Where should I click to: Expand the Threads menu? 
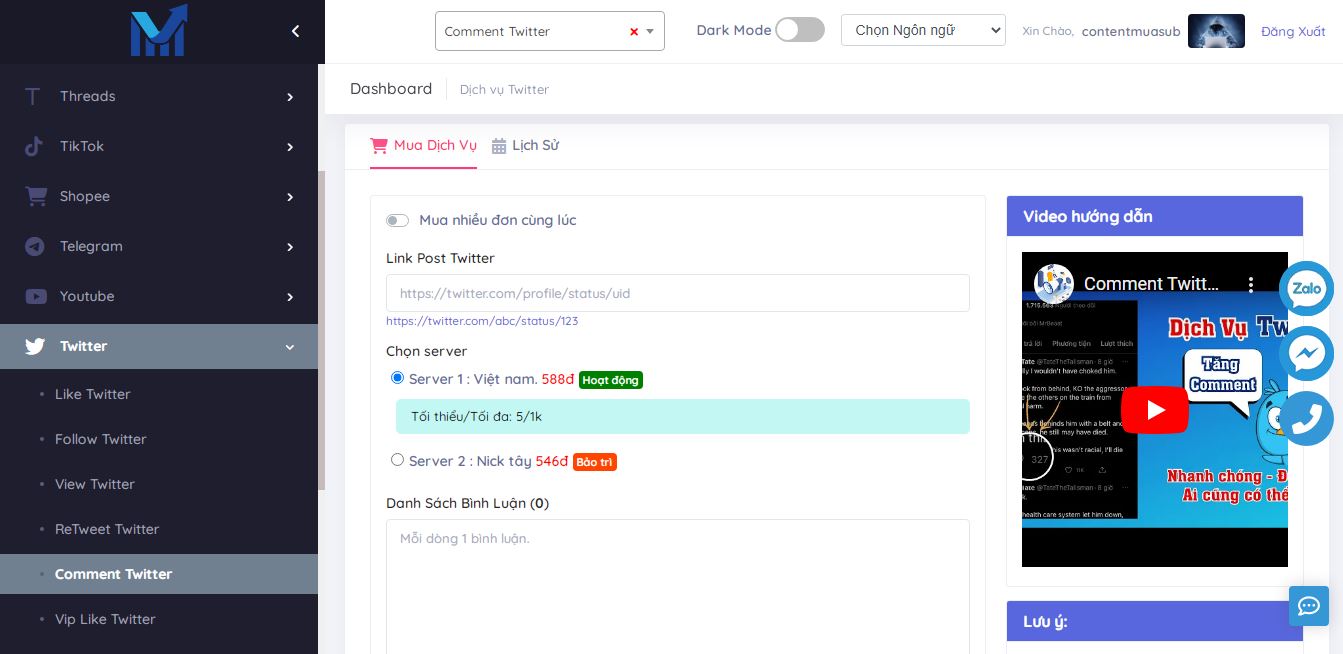[290, 97]
